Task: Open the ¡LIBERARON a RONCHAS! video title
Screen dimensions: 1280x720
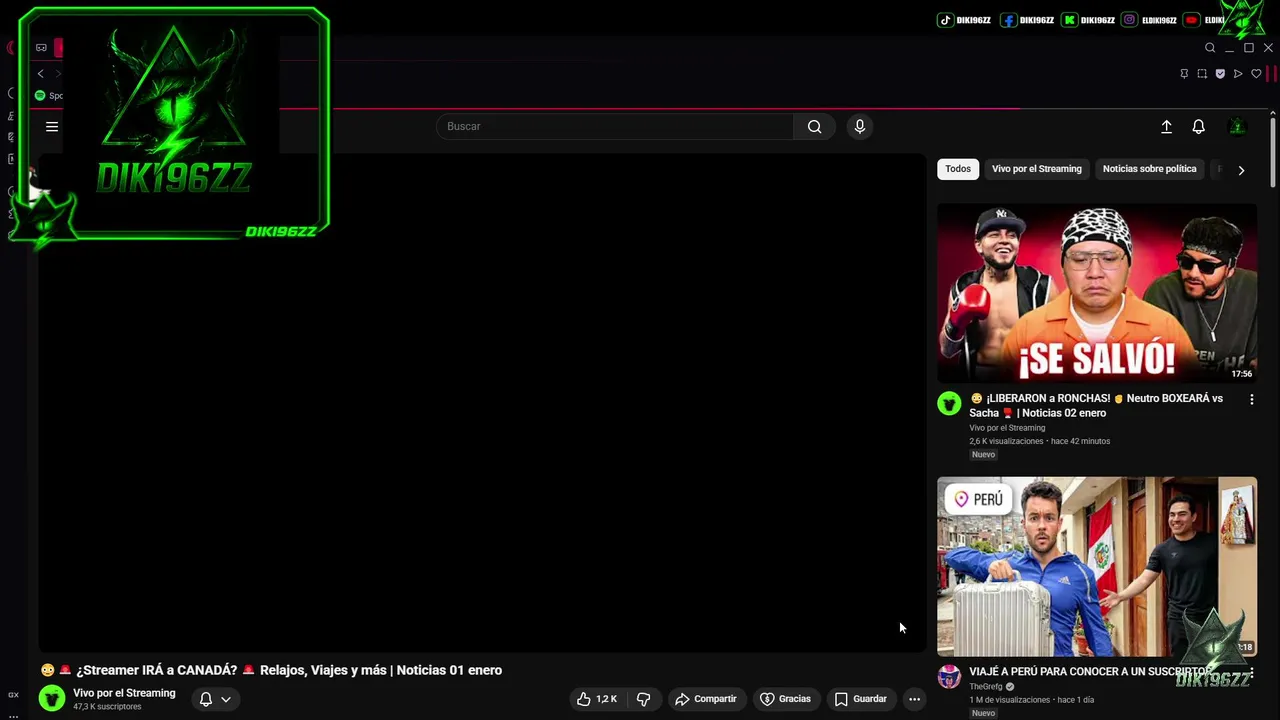Action: point(1096,405)
